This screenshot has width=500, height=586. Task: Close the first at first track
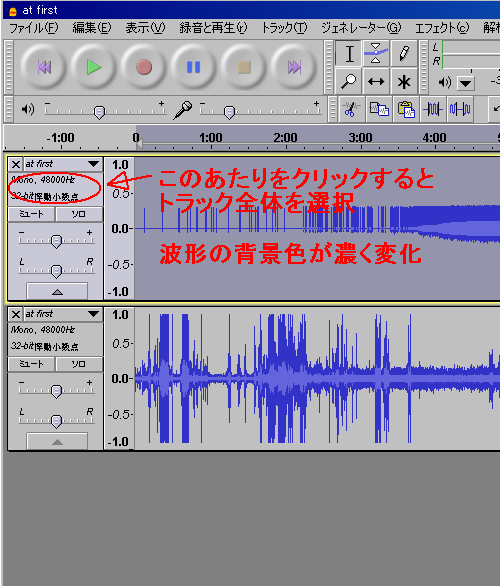16,164
